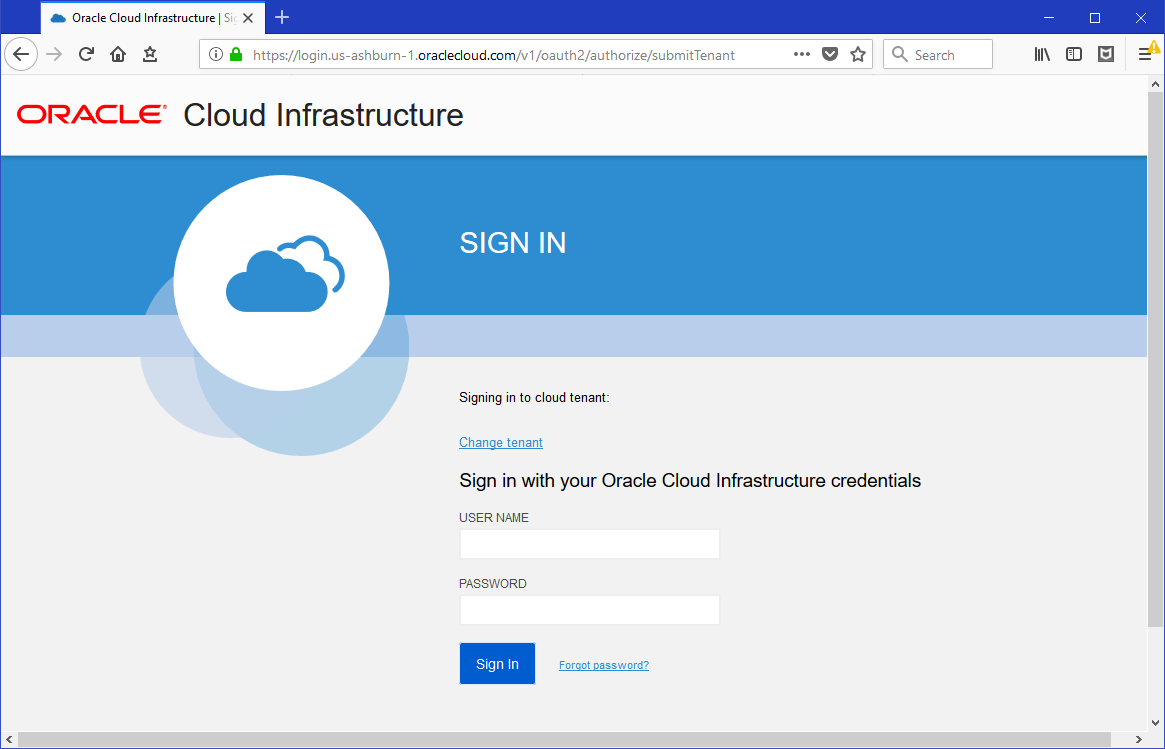Open the page actions ellipsis menu
This screenshot has height=749, width=1165.
pos(801,54)
